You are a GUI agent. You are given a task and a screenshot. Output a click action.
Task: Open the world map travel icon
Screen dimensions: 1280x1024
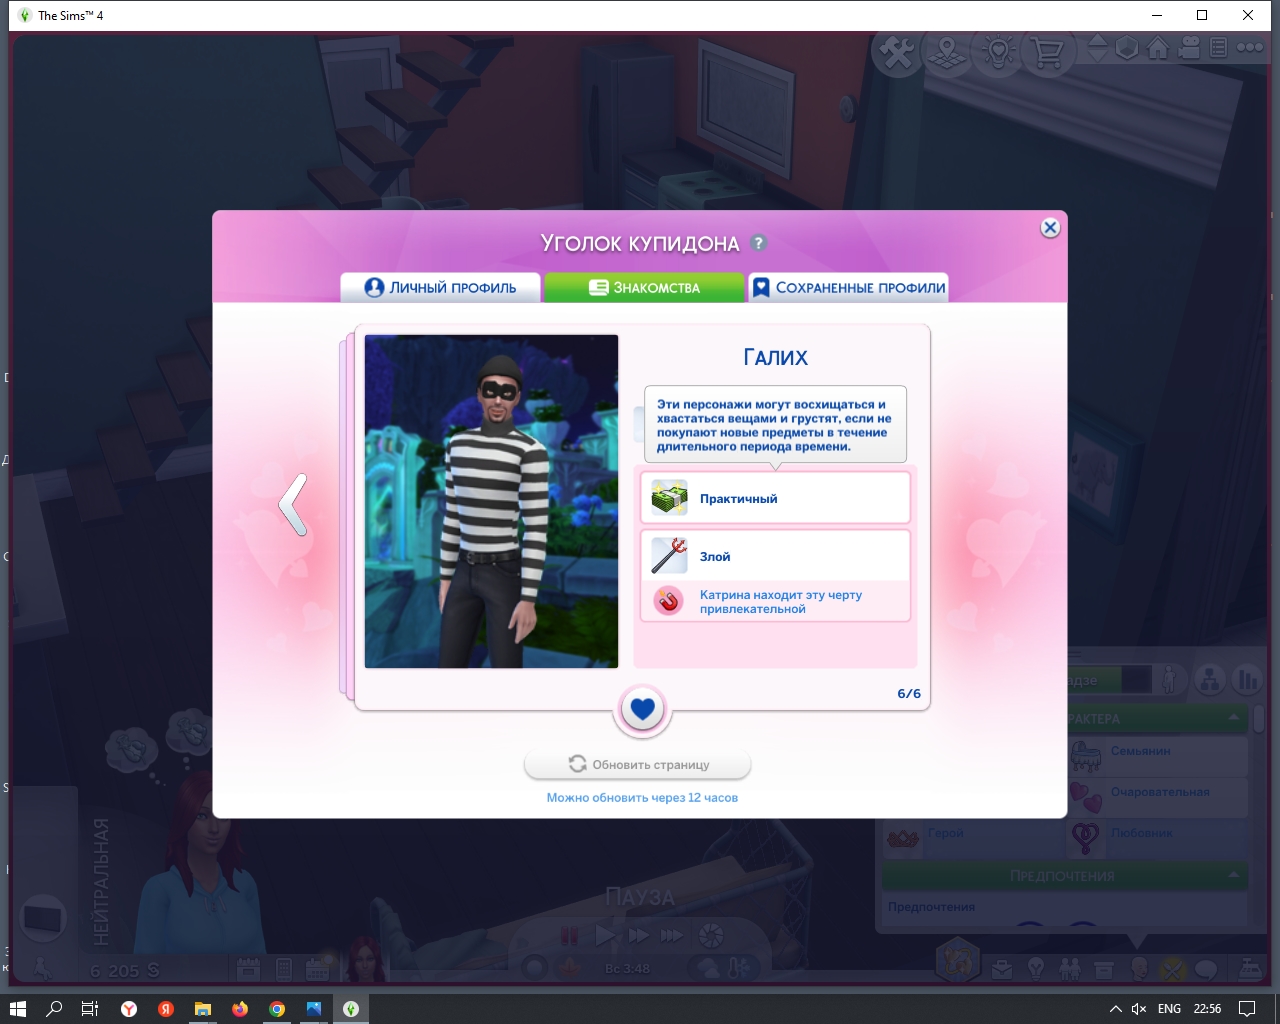947,52
